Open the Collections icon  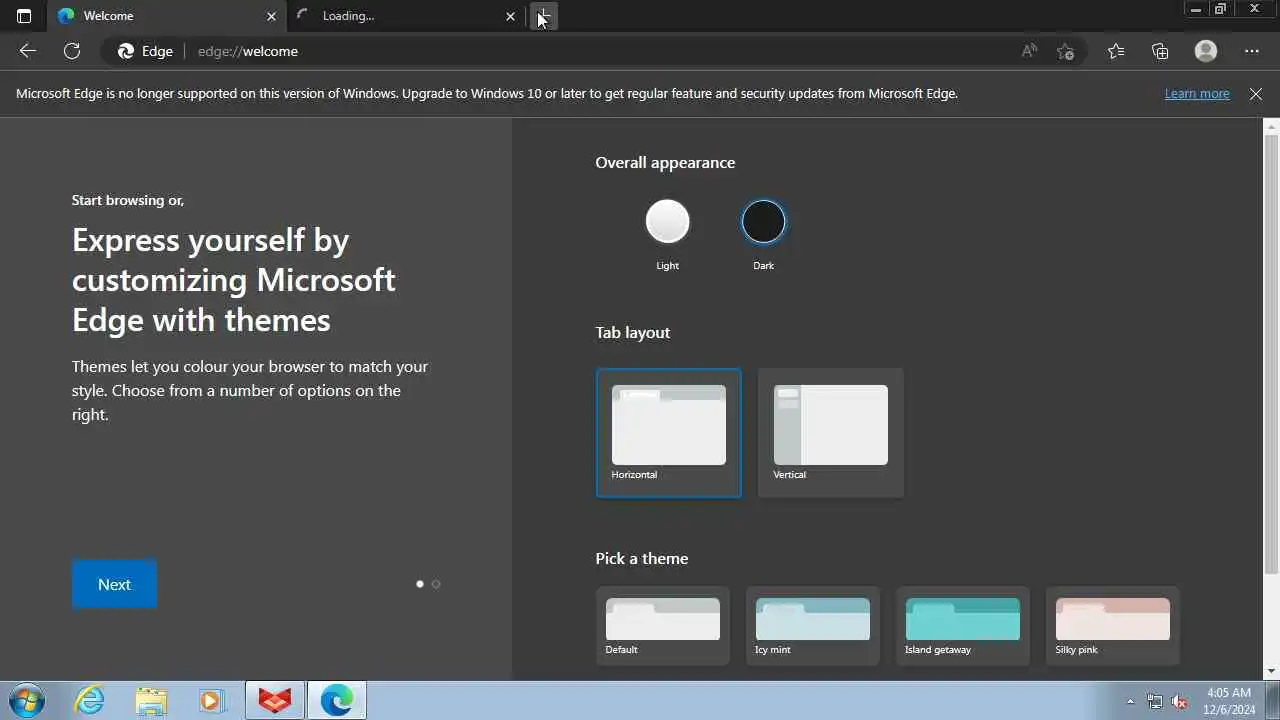click(x=1160, y=51)
